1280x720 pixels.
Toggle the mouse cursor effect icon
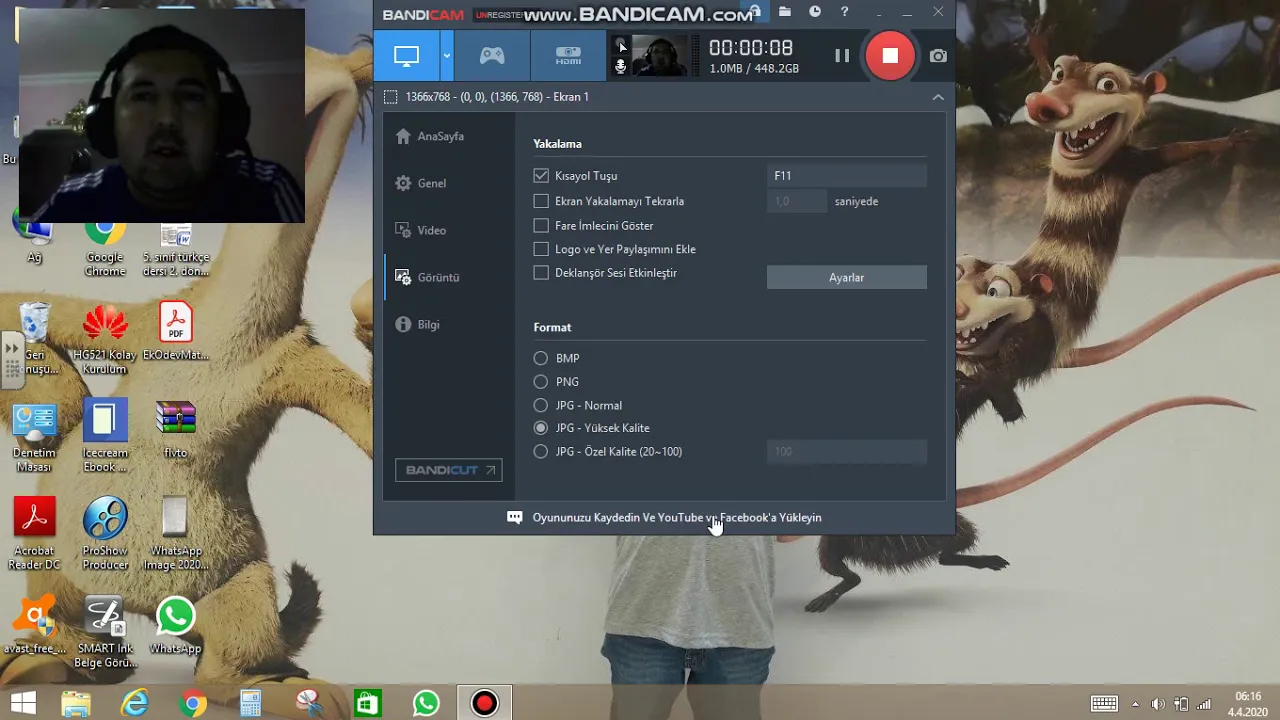tap(621, 46)
